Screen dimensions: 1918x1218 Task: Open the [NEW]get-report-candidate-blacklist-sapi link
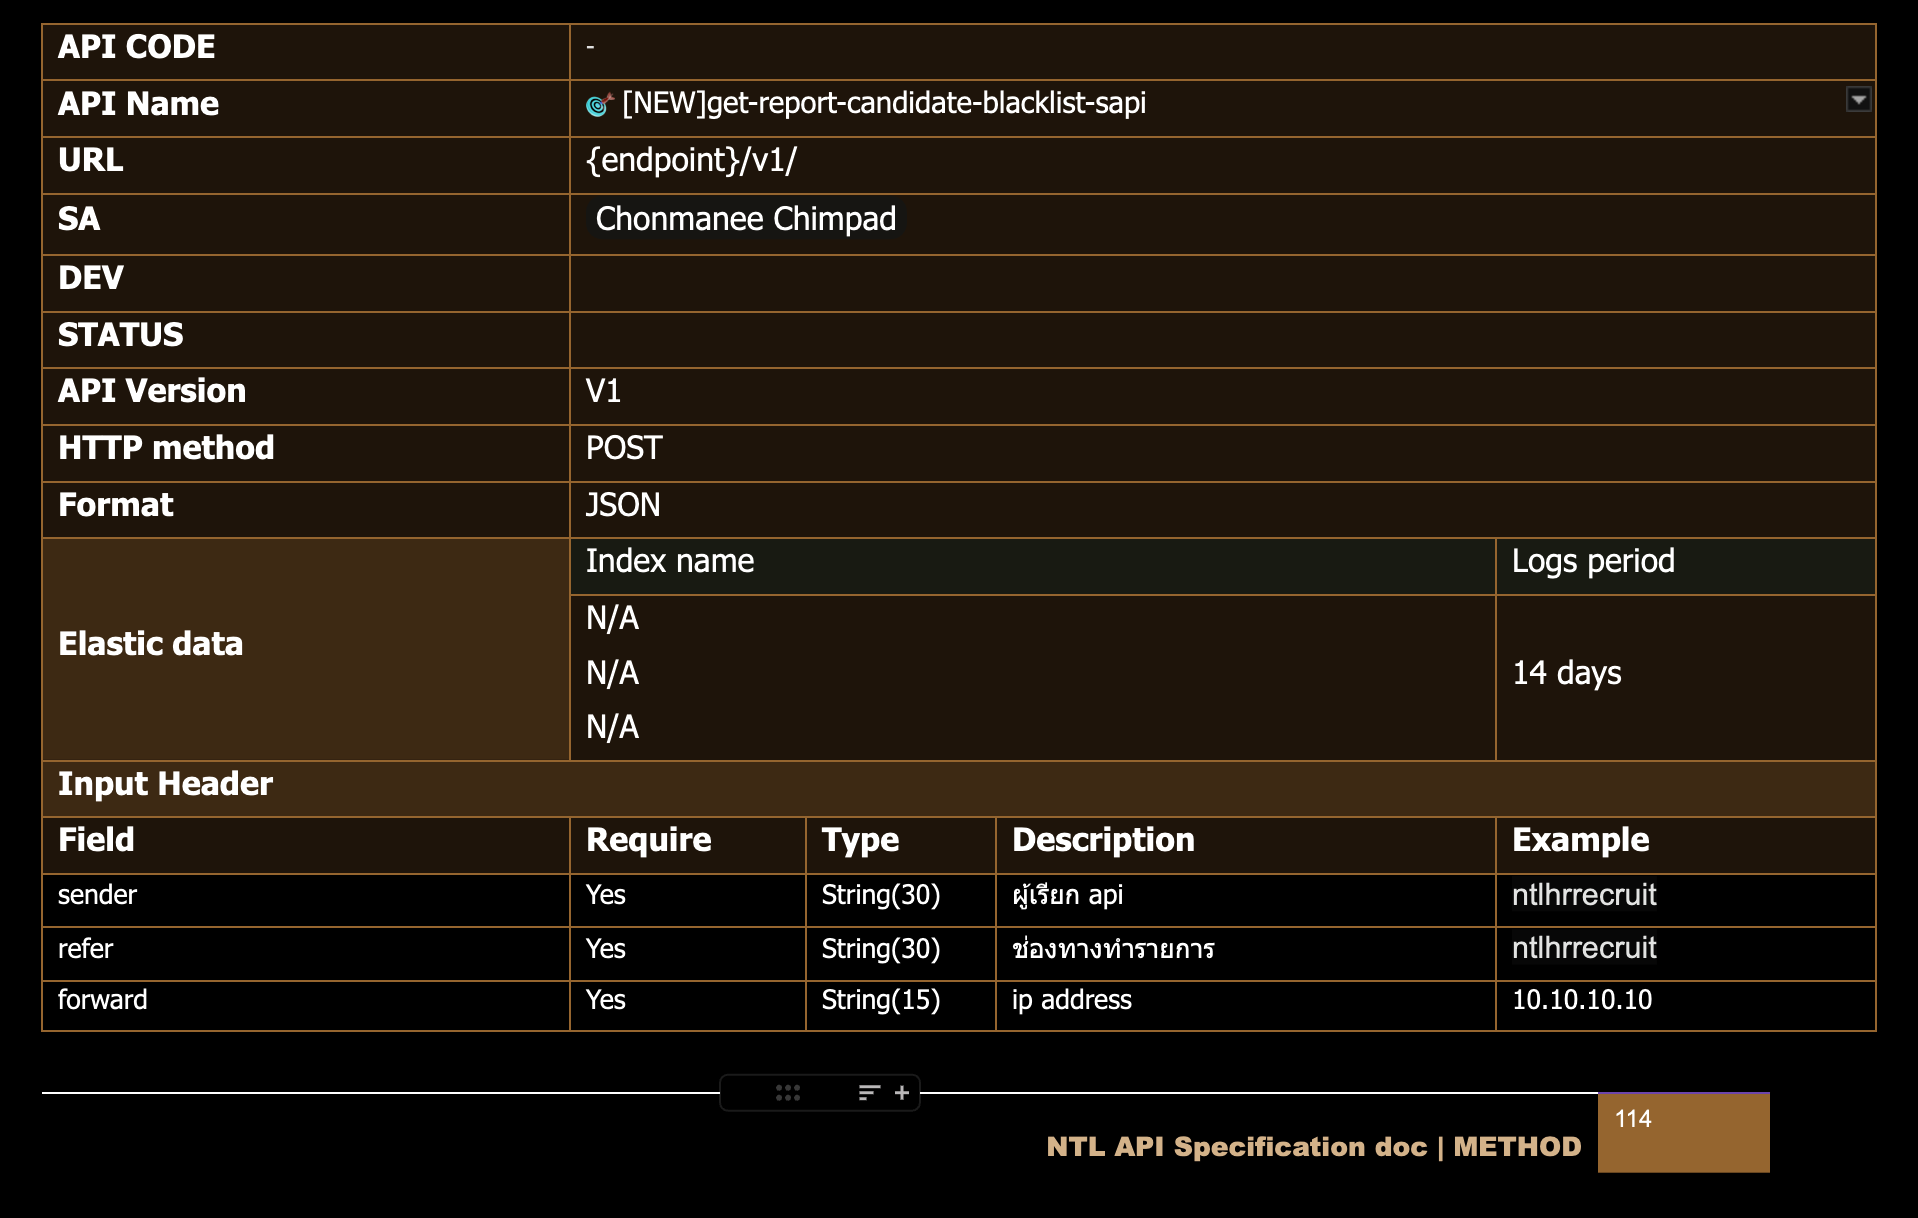tap(883, 104)
